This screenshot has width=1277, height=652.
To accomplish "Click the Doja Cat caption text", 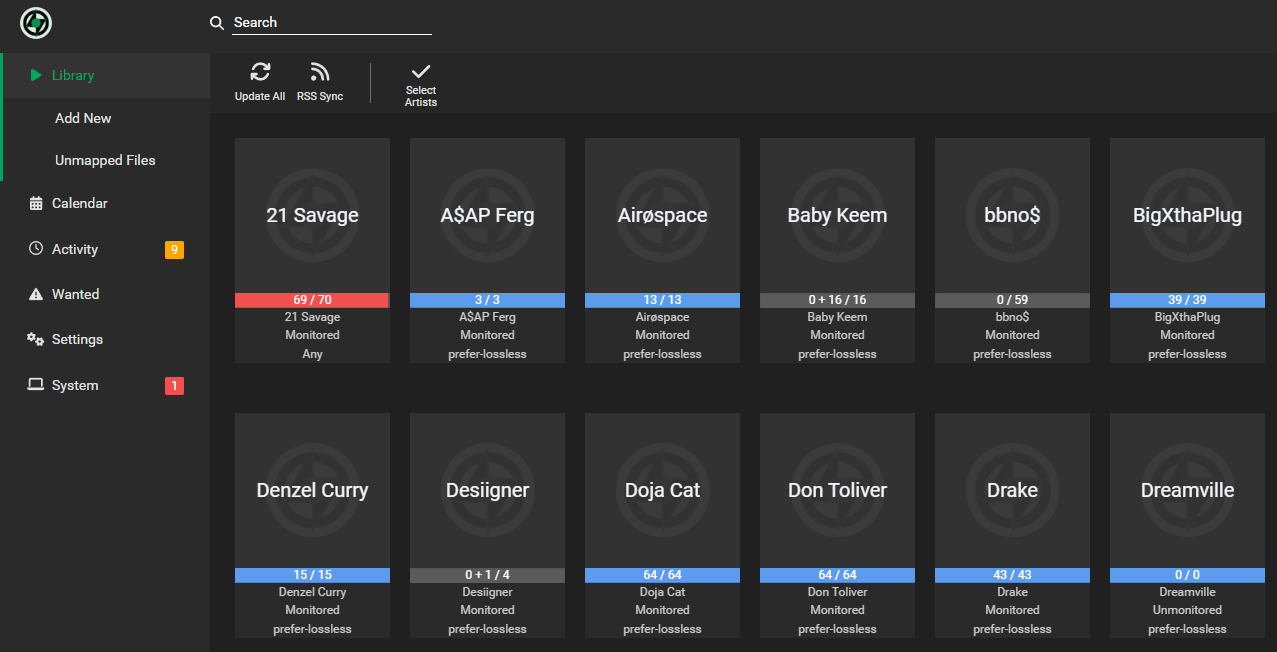I will (x=662, y=592).
